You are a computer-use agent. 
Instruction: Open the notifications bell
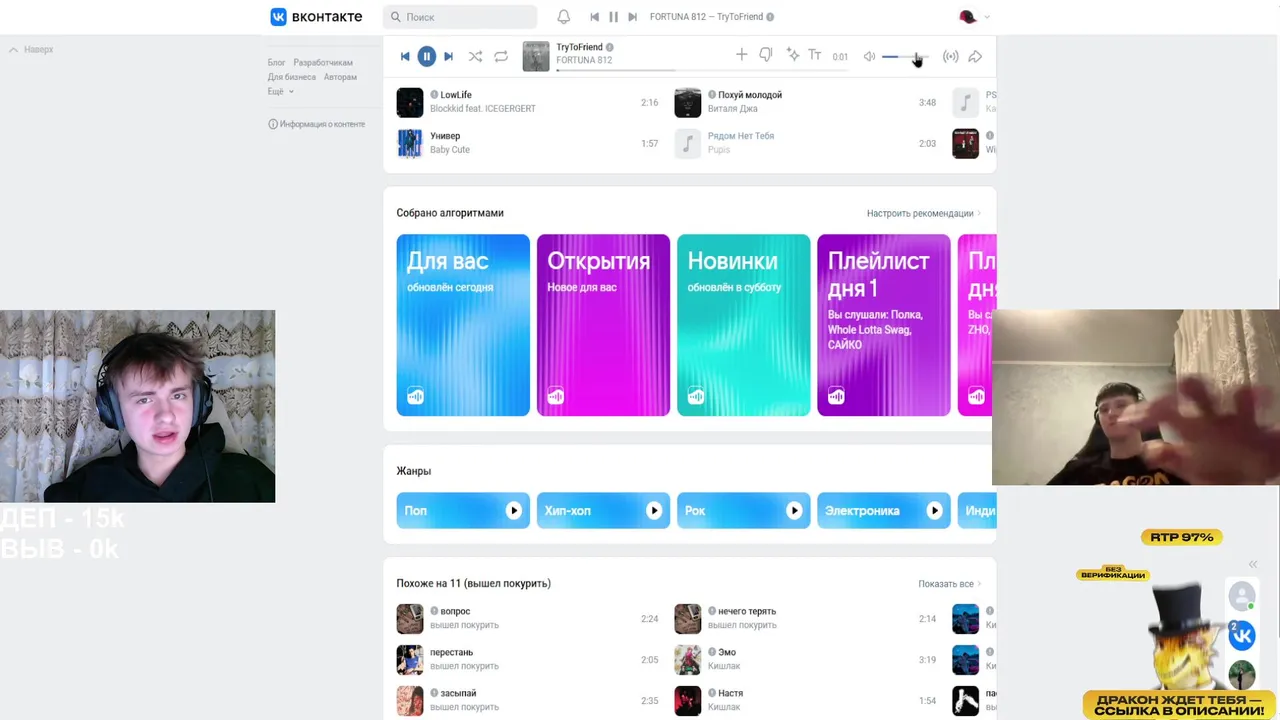coord(564,17)
